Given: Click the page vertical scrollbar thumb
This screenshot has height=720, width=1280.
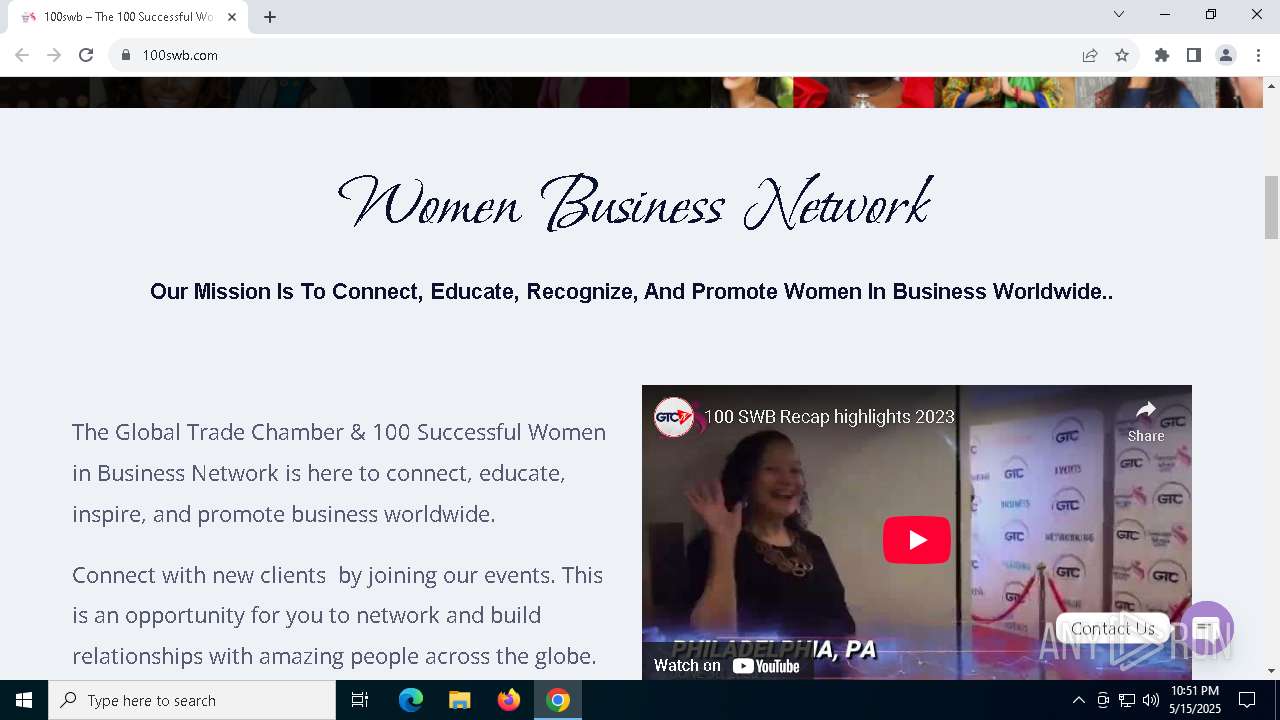Looking at the screenshot, I should 1271,207.
